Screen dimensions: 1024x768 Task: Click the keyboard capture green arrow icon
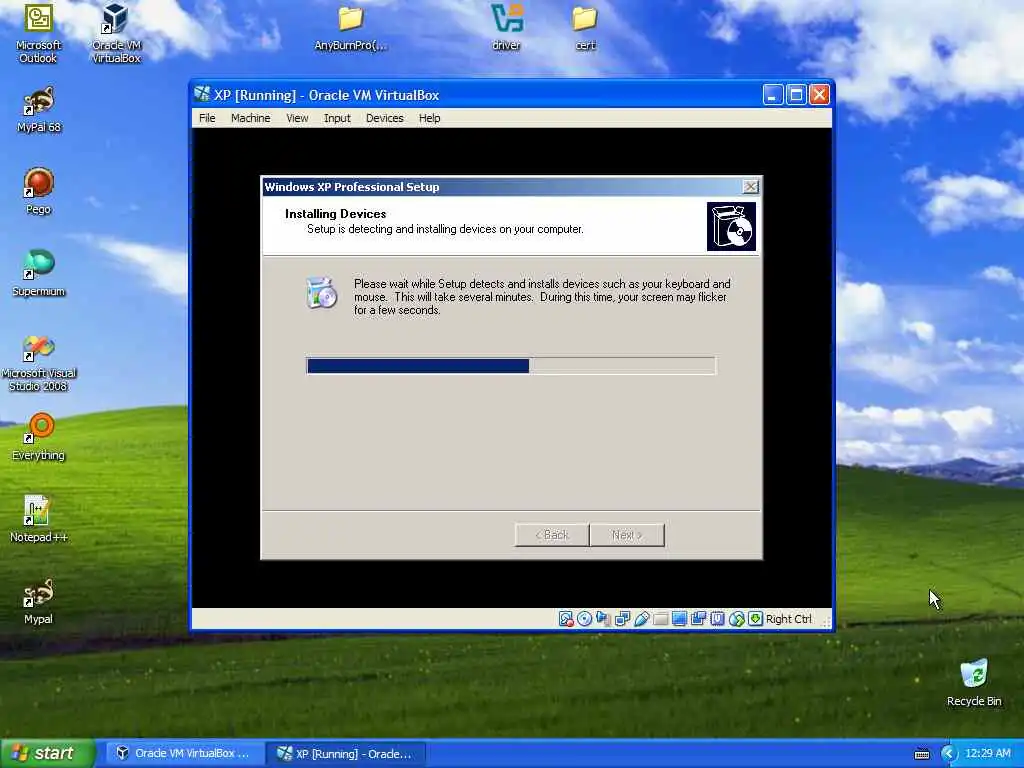756,618
